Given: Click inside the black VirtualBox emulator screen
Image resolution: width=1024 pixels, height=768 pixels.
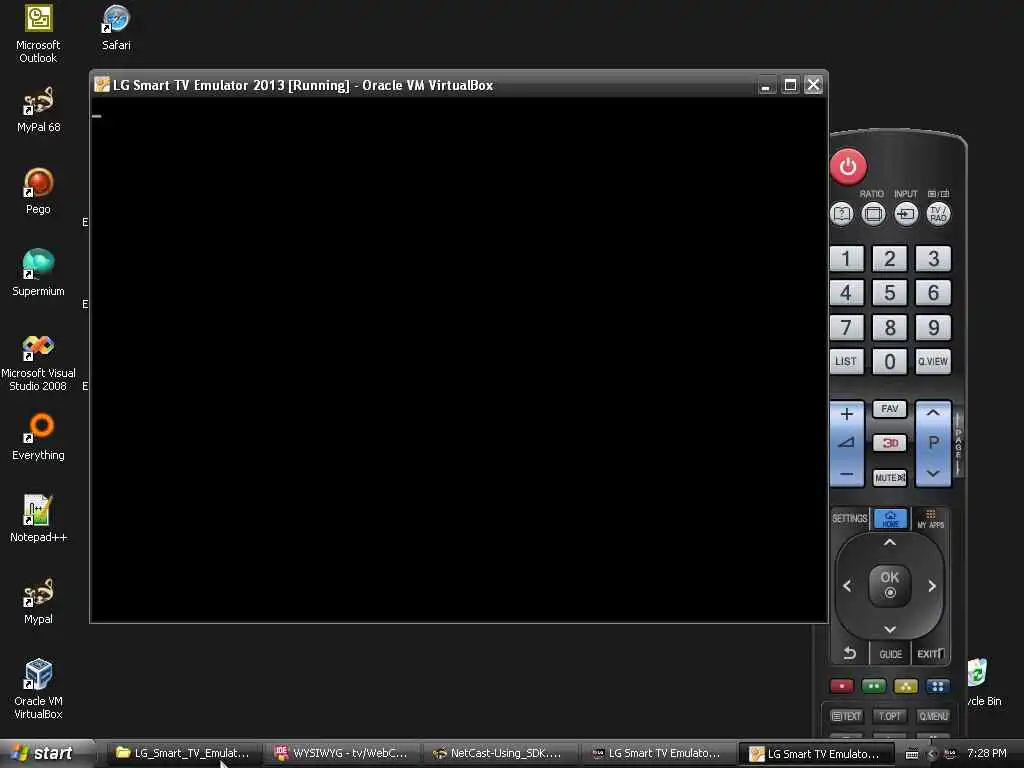Looking at the screenshot, I should 459,360.
